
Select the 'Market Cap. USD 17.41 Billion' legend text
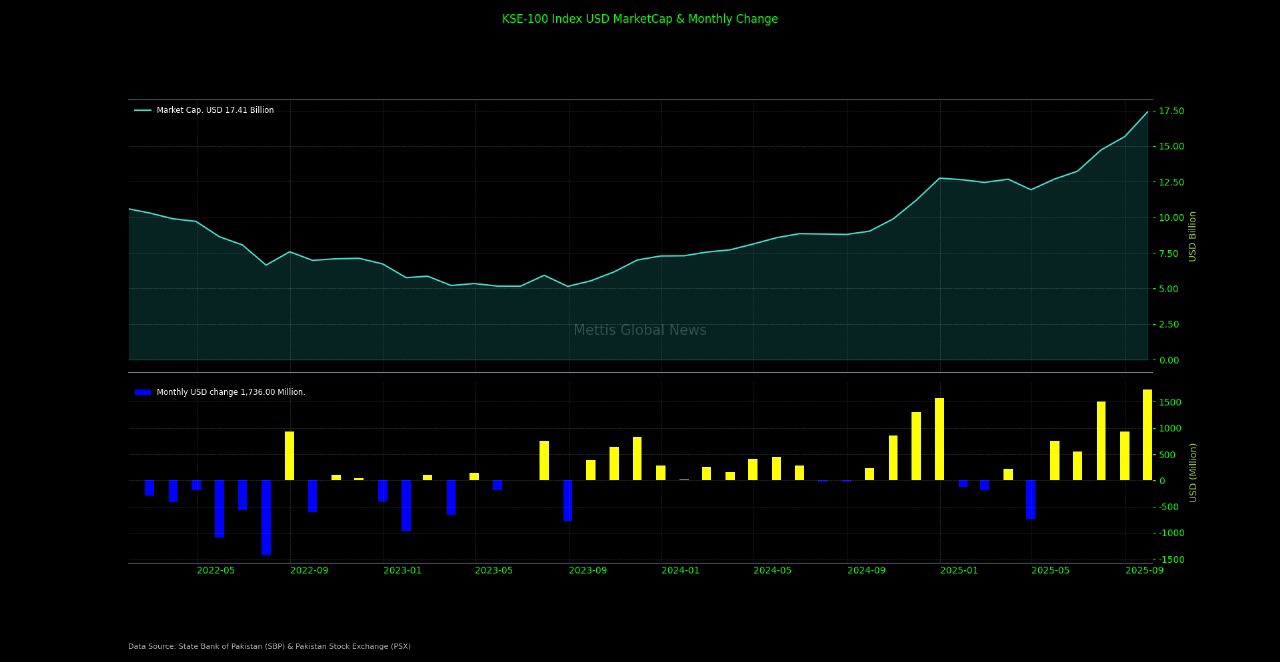(x=215, y=110)
